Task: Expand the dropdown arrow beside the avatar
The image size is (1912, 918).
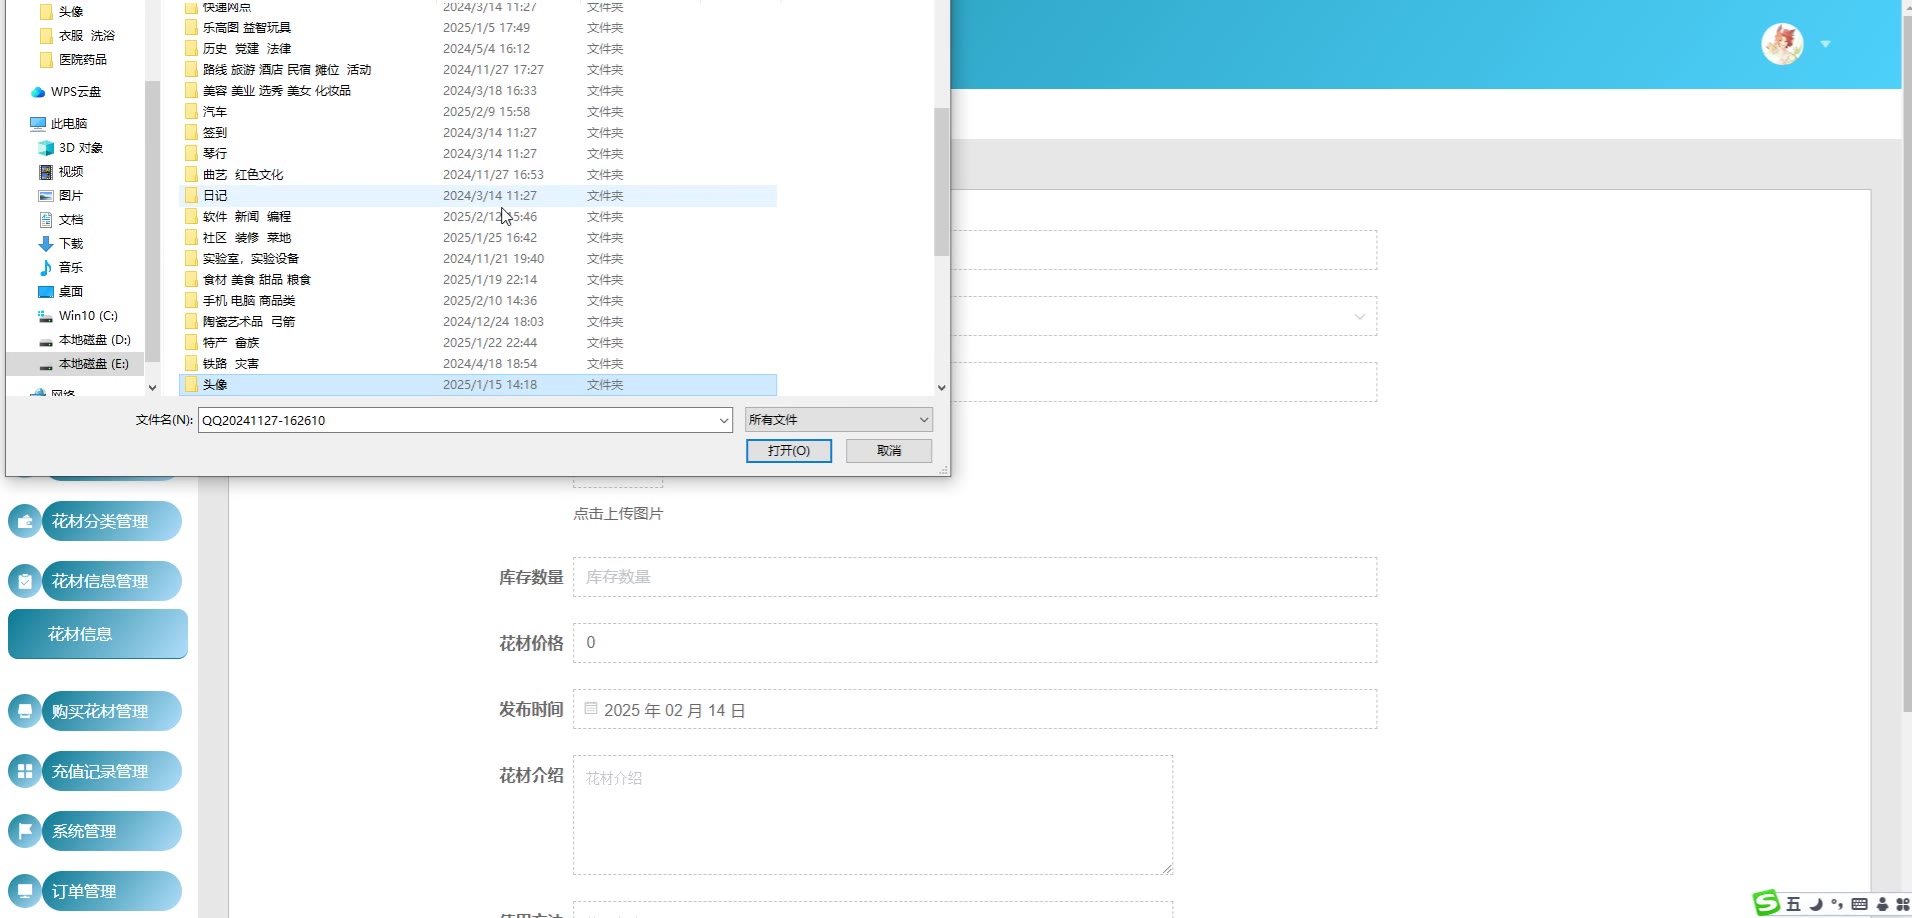Action: tap(1825, 44)
